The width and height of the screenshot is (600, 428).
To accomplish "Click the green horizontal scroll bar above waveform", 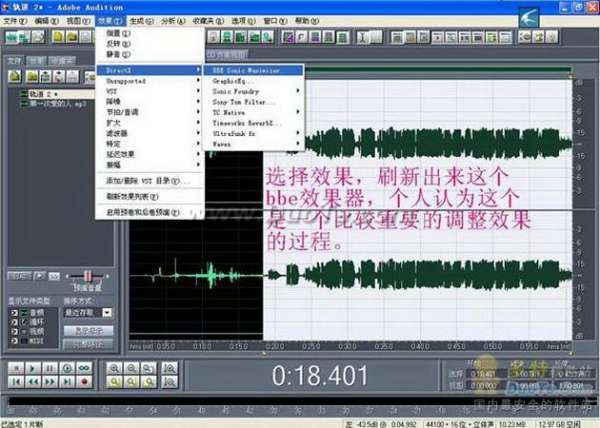I will [x=437, y=70].
